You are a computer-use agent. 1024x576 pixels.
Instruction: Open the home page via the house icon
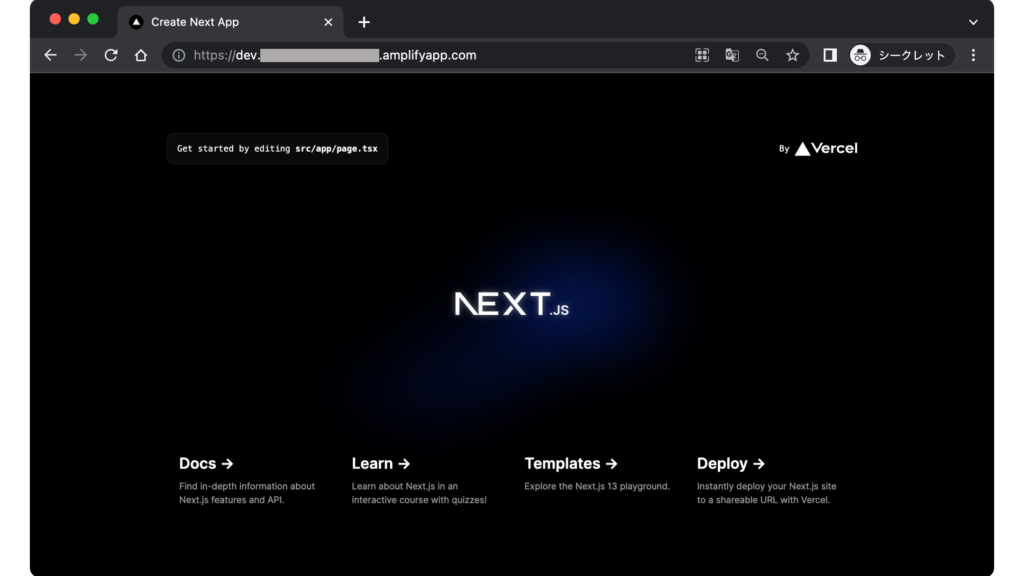tap(141, 56)
